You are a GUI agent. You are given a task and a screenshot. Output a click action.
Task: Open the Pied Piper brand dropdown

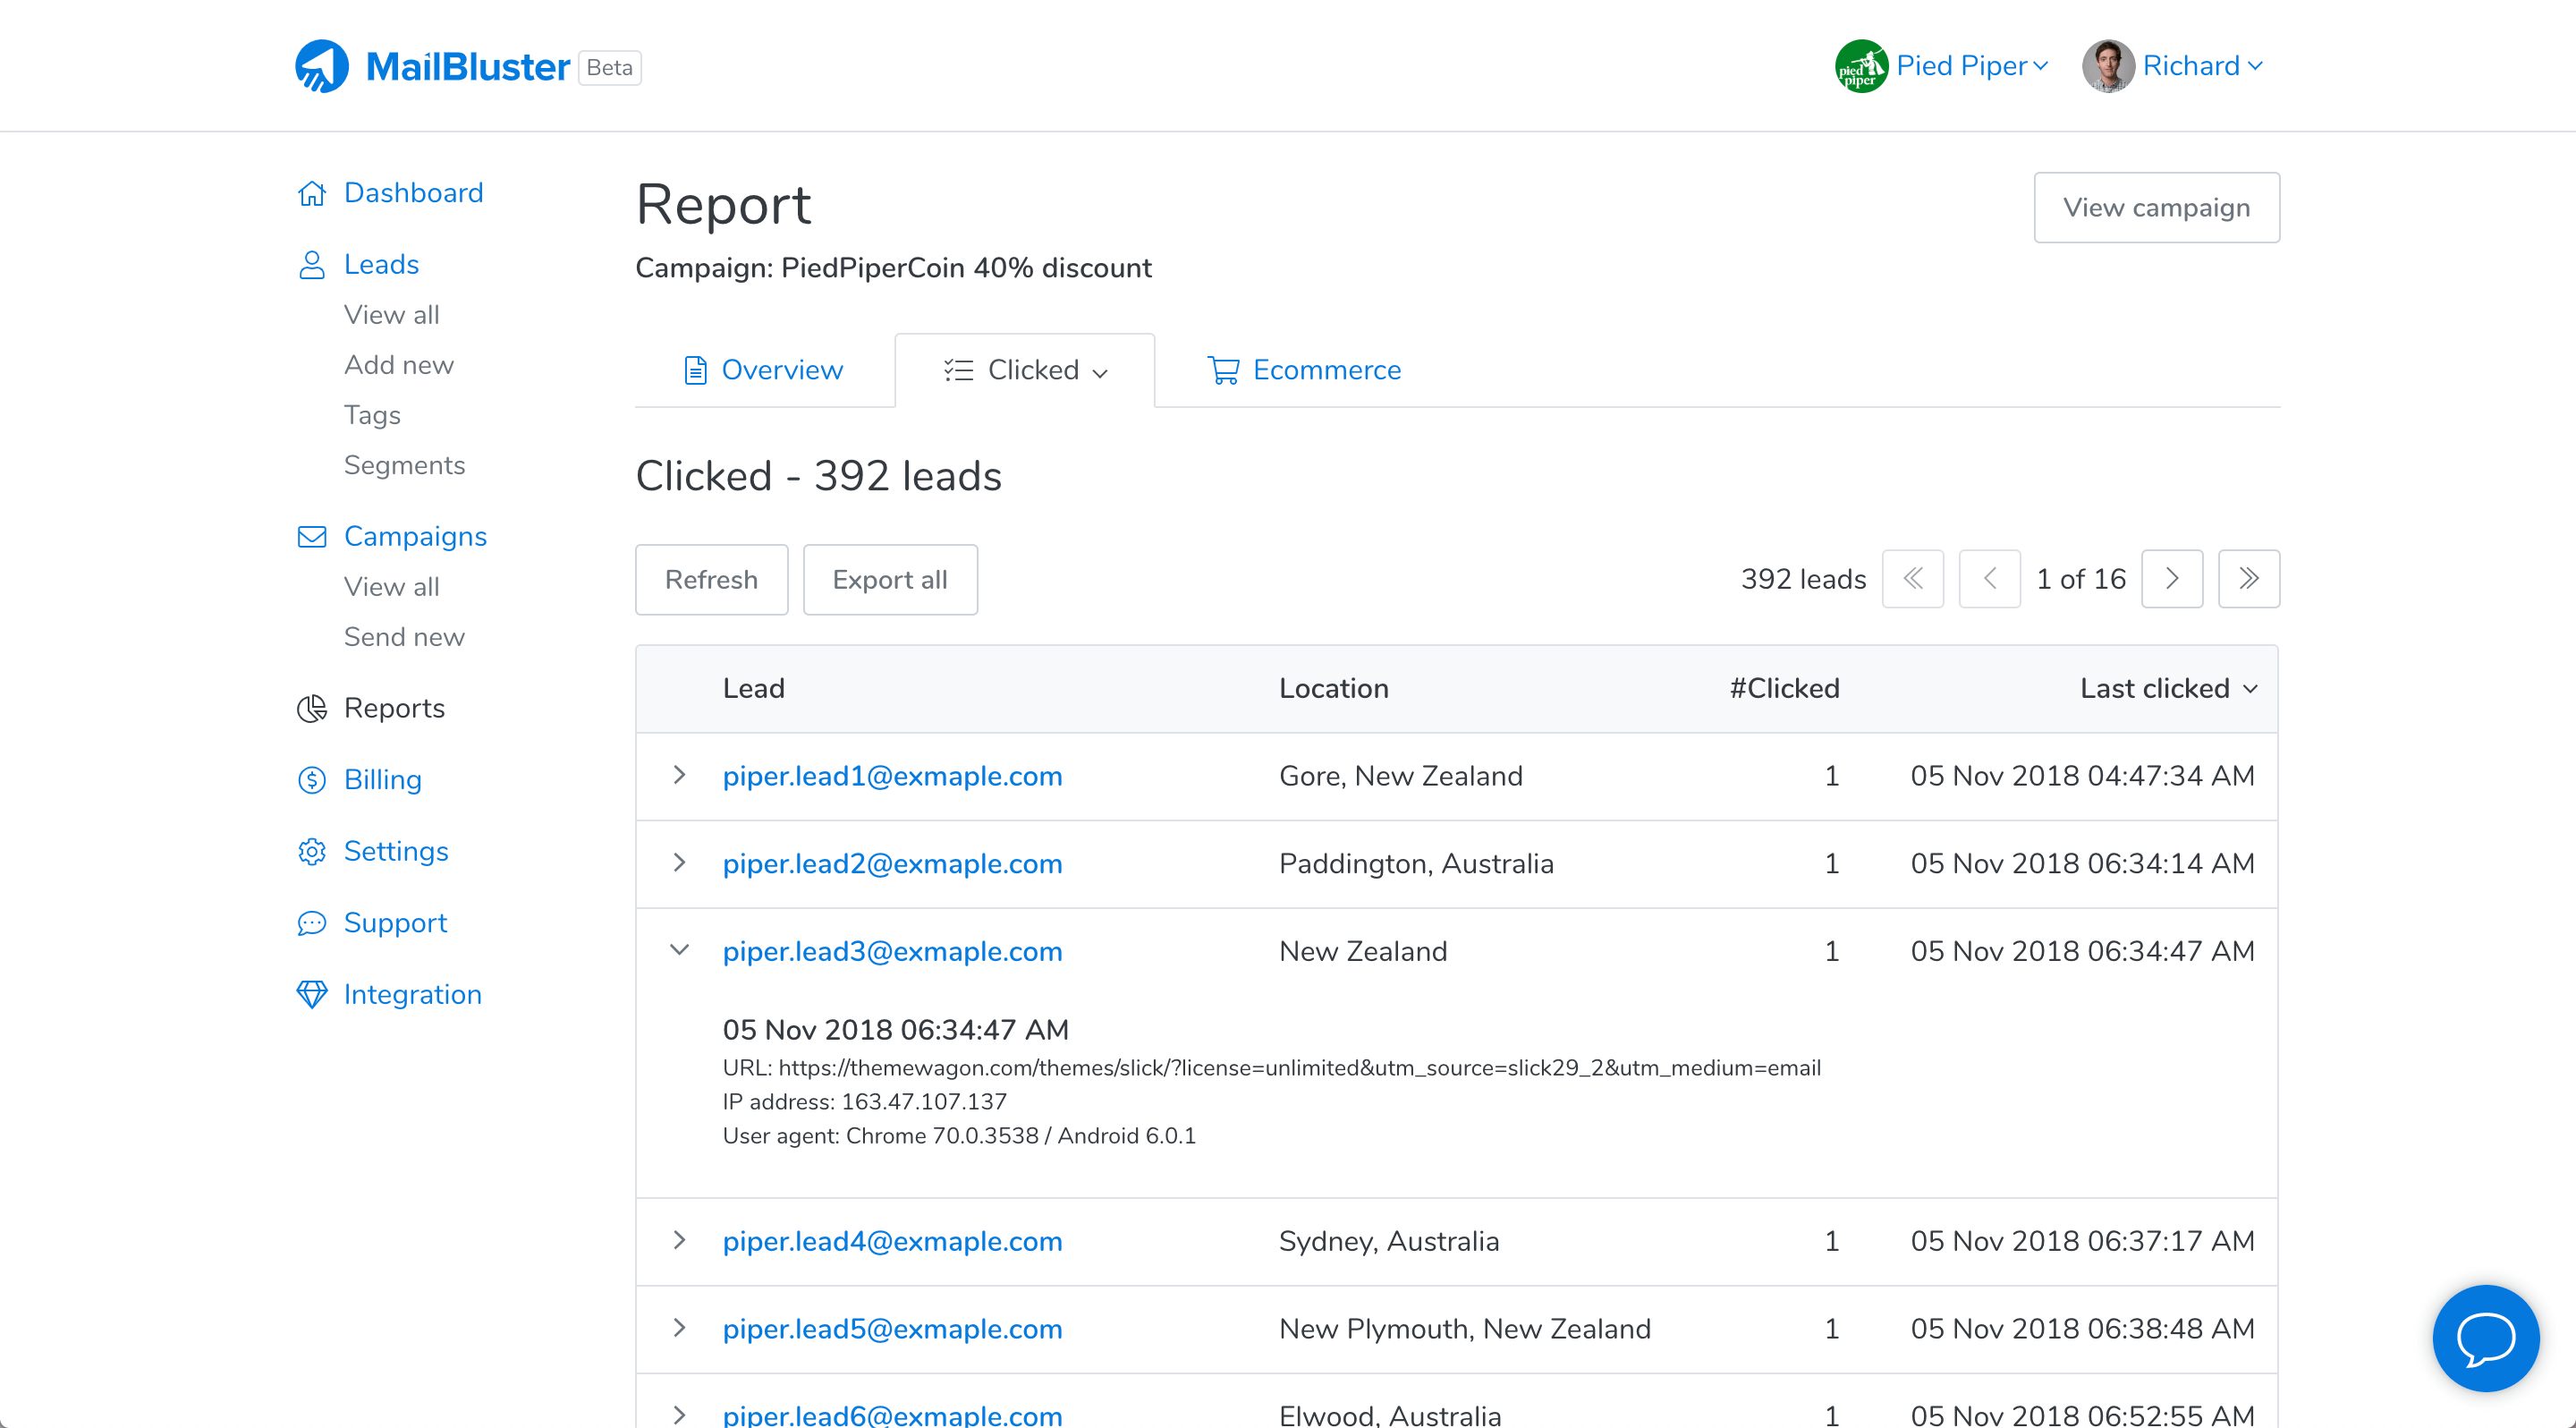click(1942, 66)
